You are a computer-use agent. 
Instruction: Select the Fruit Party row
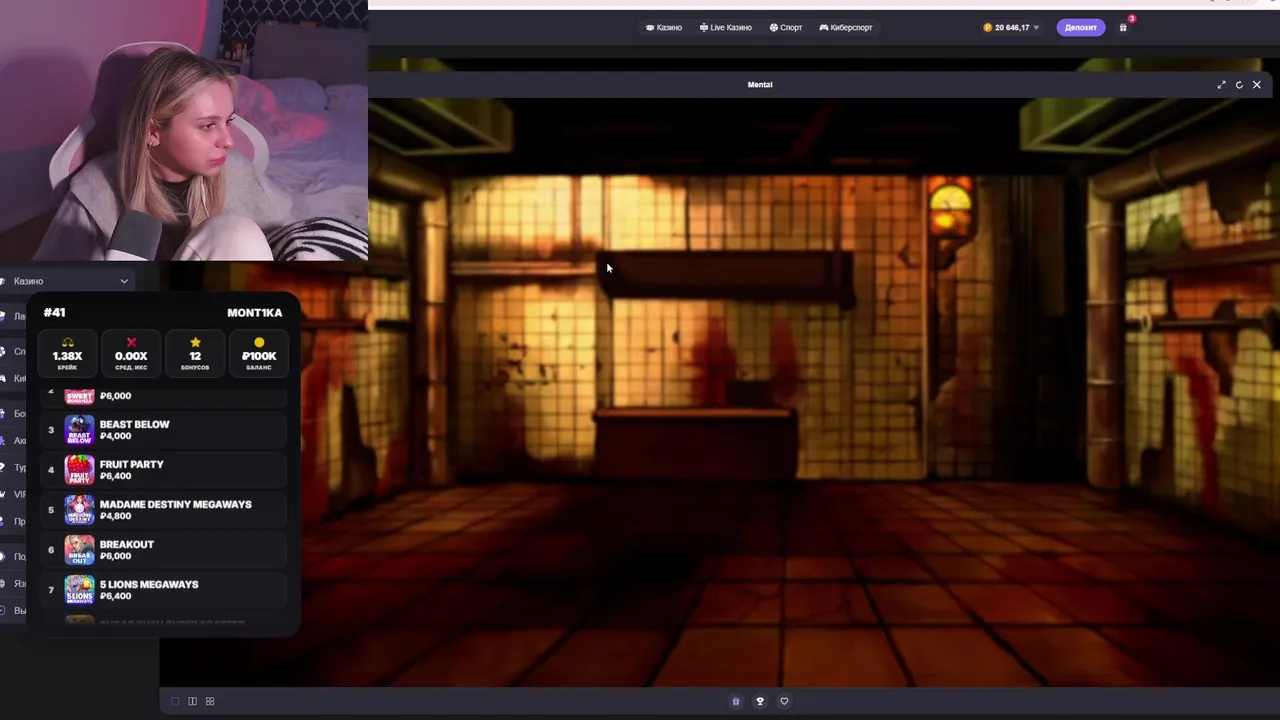164,470
